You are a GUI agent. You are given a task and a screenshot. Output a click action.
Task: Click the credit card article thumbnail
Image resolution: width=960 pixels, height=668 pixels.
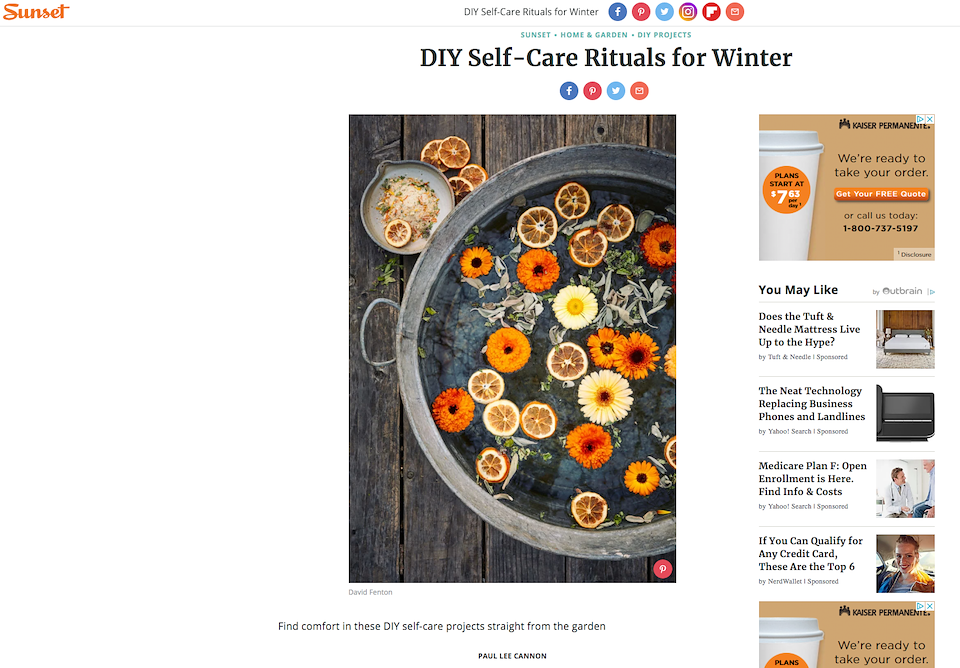coord(905,563)
